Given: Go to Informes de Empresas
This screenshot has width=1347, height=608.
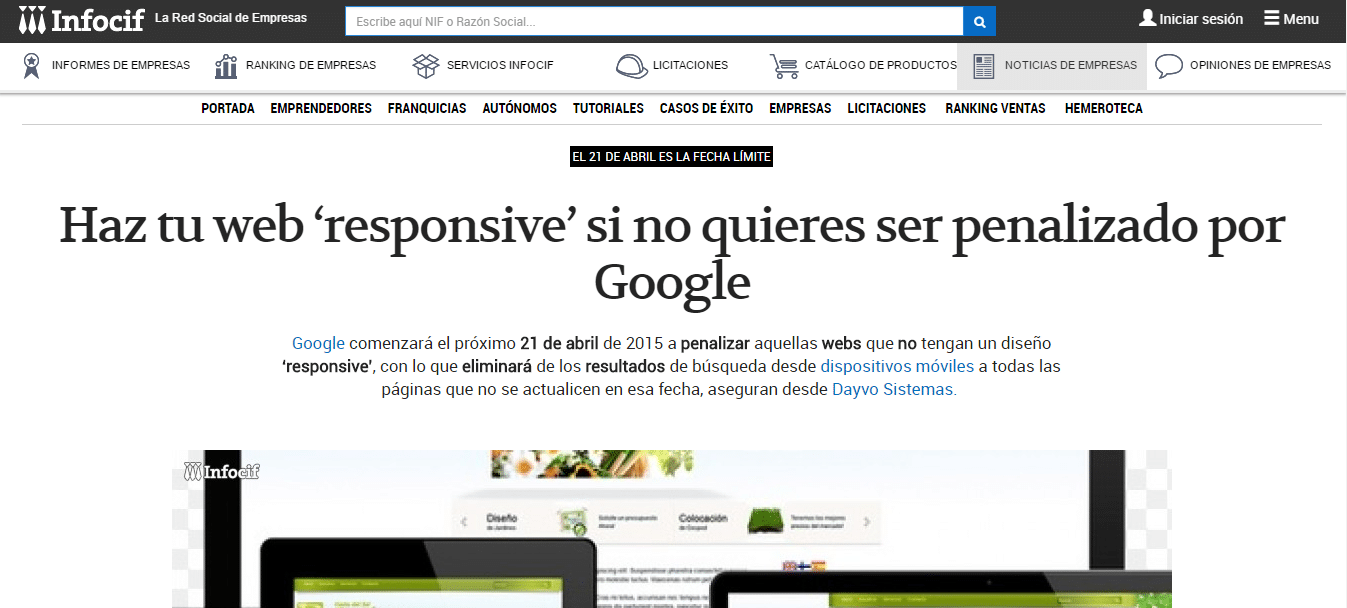Looking at the screenshot, I should (121, 65).
